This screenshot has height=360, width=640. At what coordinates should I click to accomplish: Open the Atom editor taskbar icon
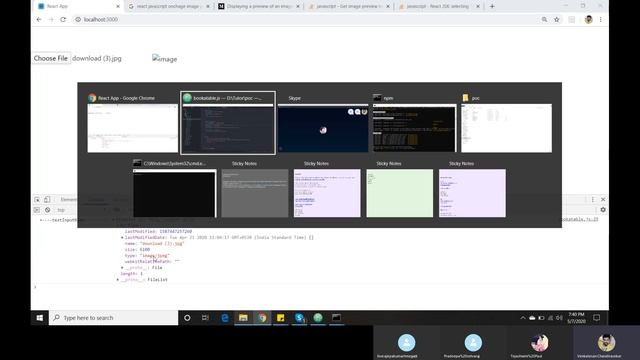[318, 318]
